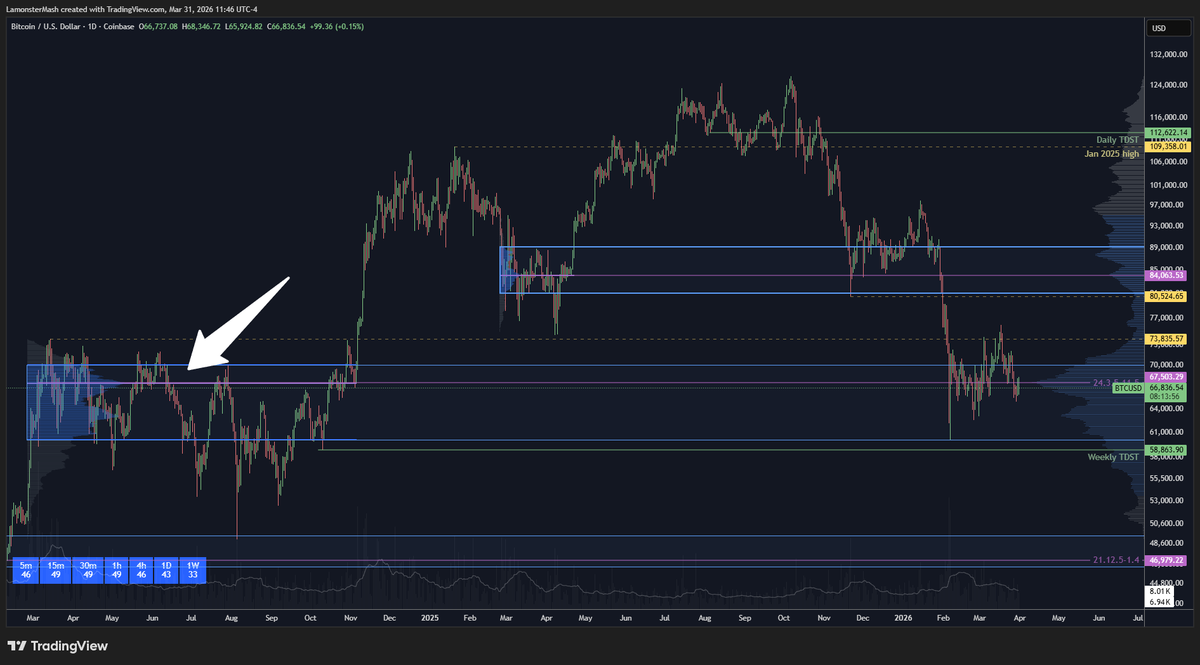The height and width of the screenshot is (665, 1200).
Task: Click the 70,000.00 price axis label
Action: [1166, 365]
